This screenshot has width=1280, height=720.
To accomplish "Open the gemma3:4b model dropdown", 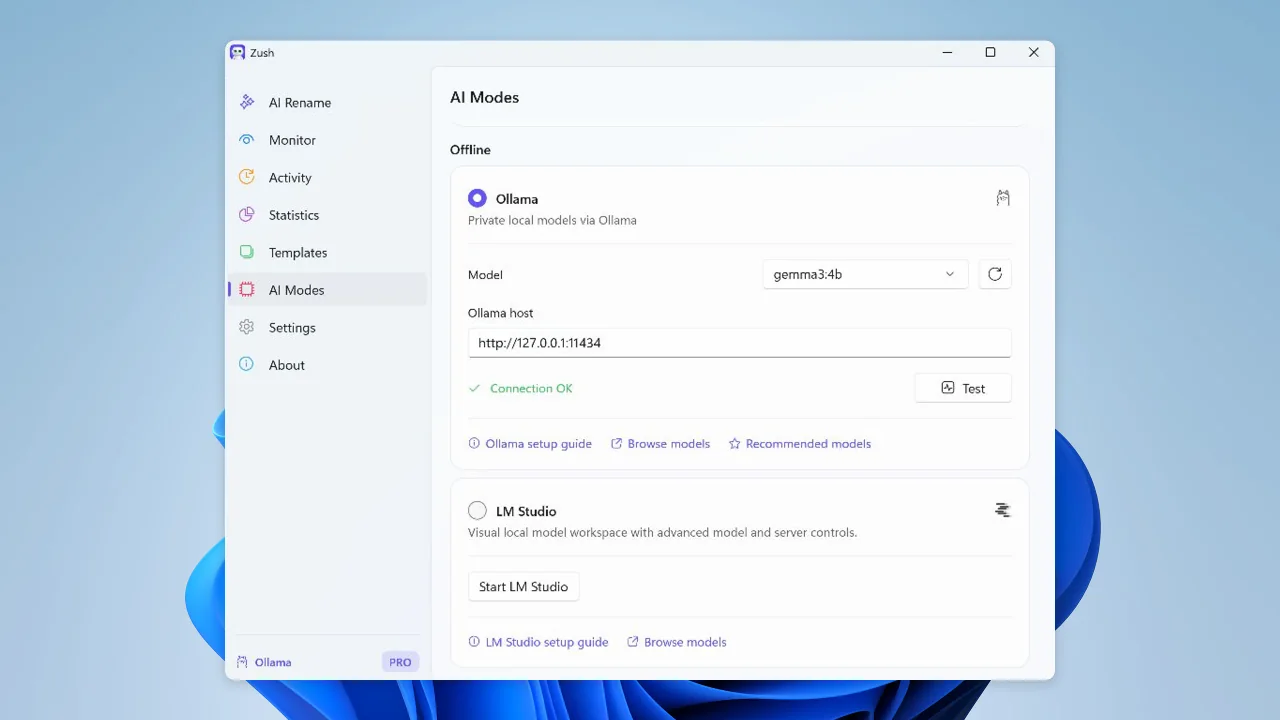I will [865, 274].
